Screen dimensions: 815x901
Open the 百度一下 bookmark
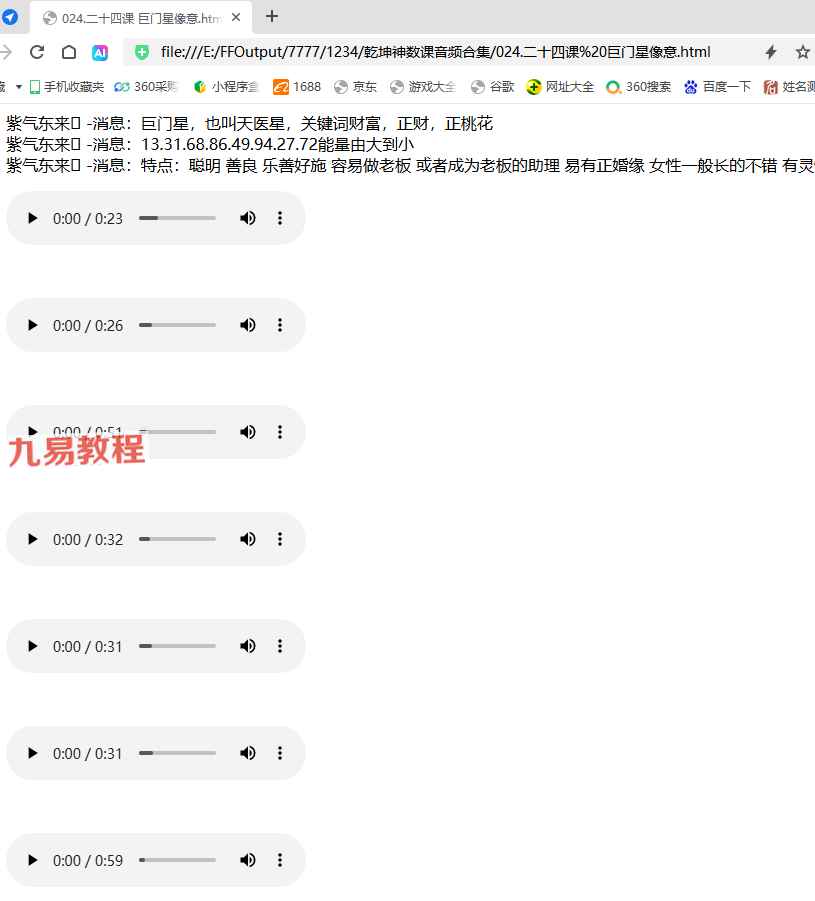pyautogui.click(x=718, y=87)
